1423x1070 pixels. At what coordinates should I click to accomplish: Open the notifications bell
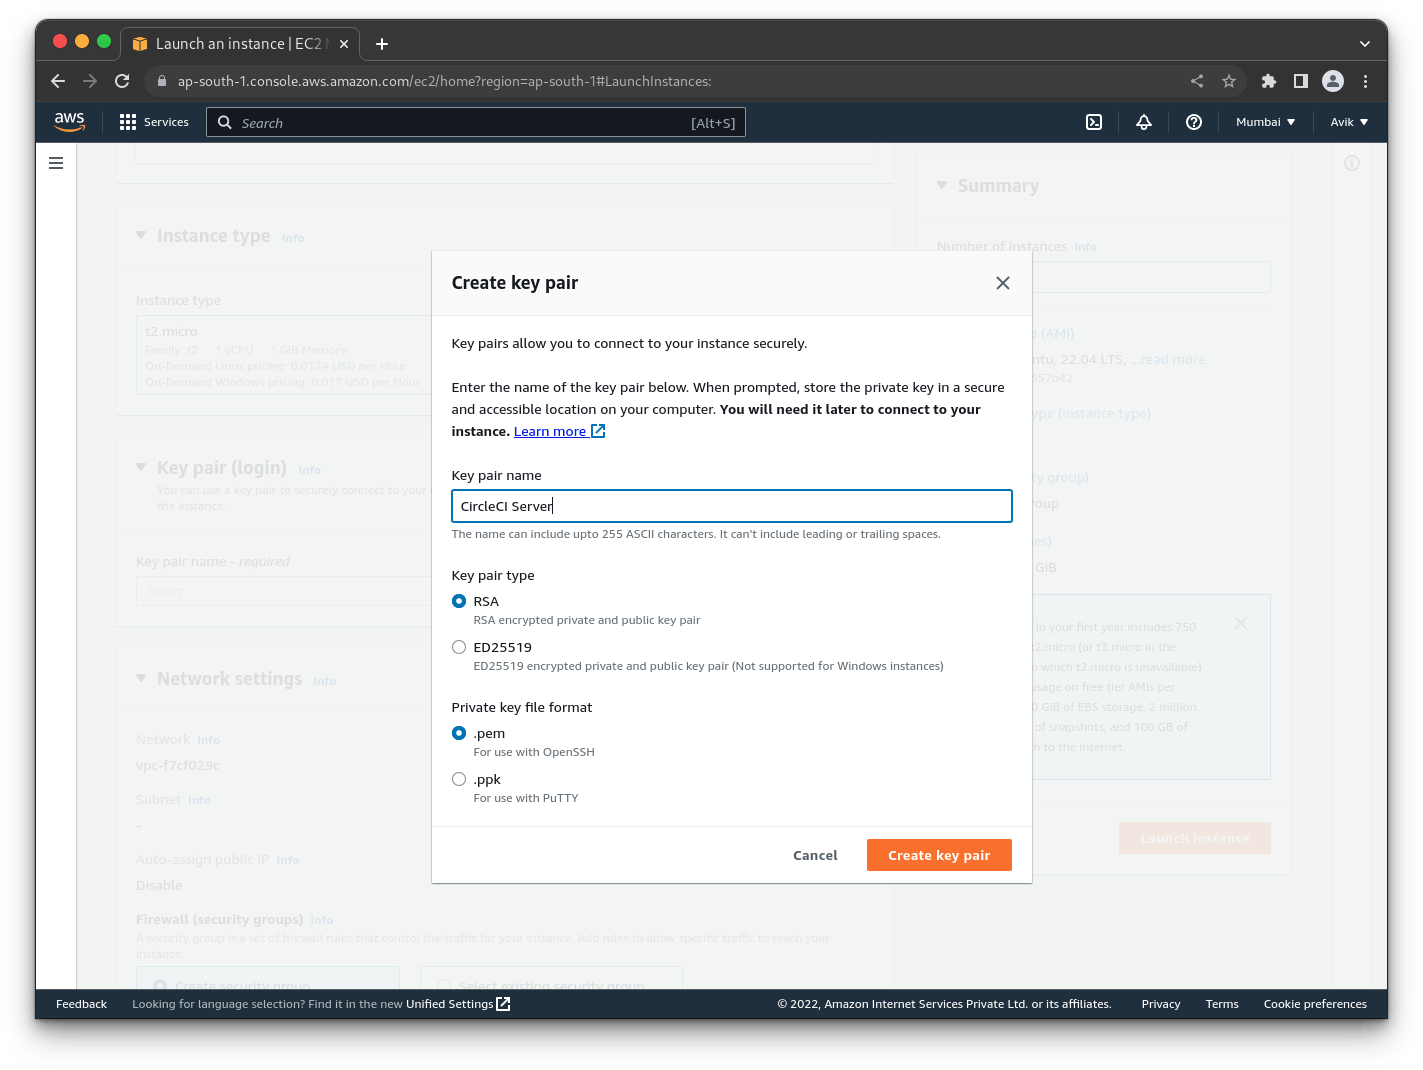(x=1143, y=122)
